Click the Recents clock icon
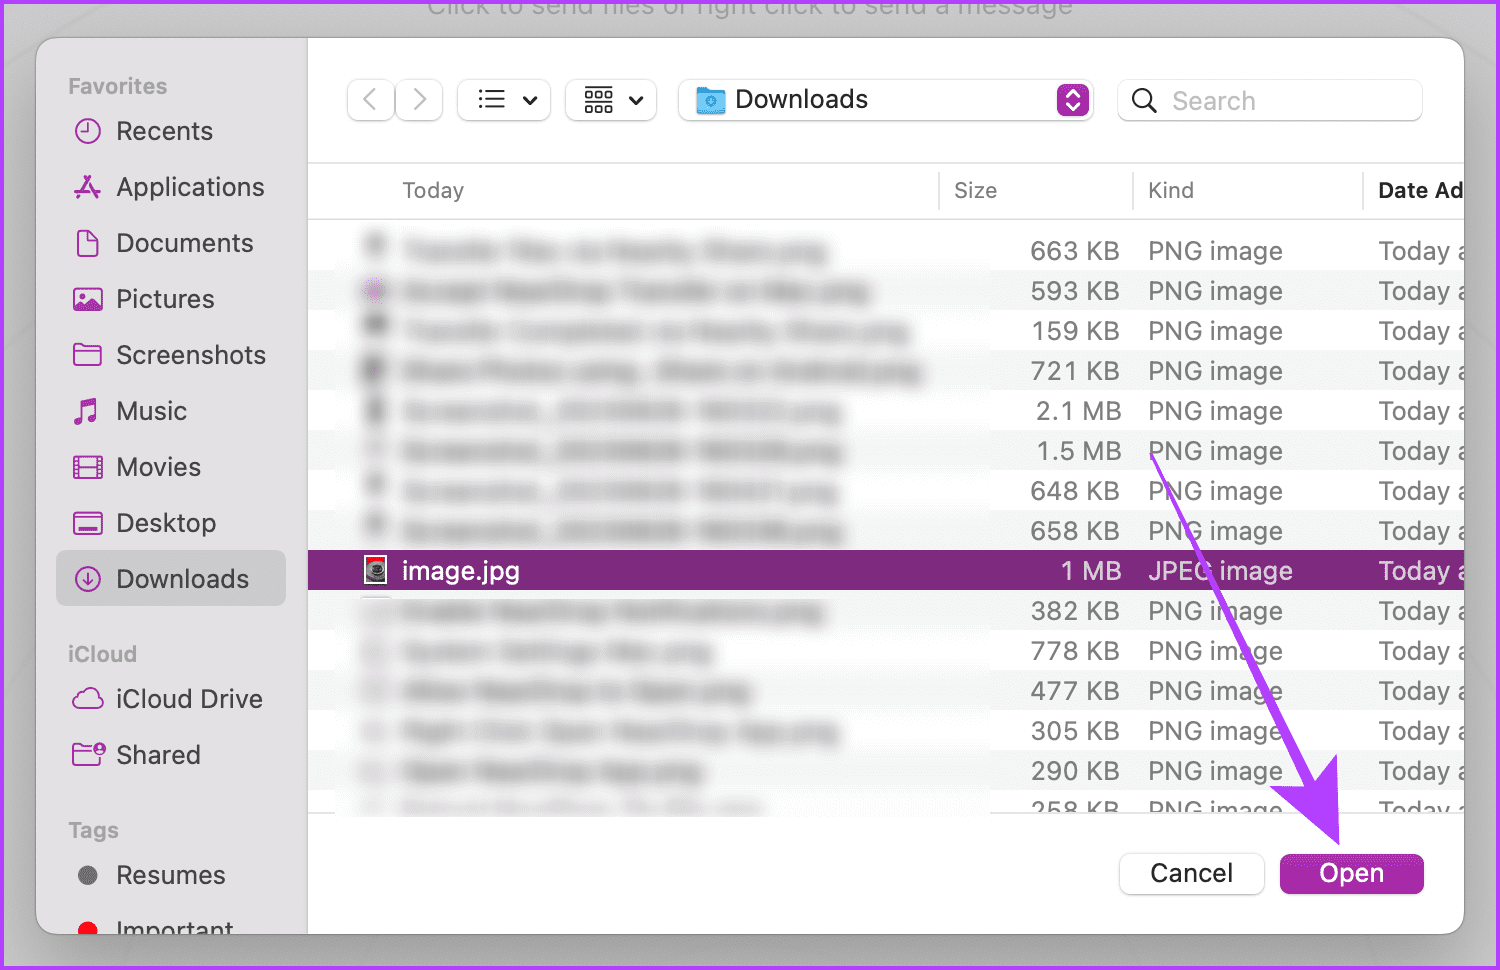Image resolution: width=1500 pixels, height=970 pixels. 88,131
